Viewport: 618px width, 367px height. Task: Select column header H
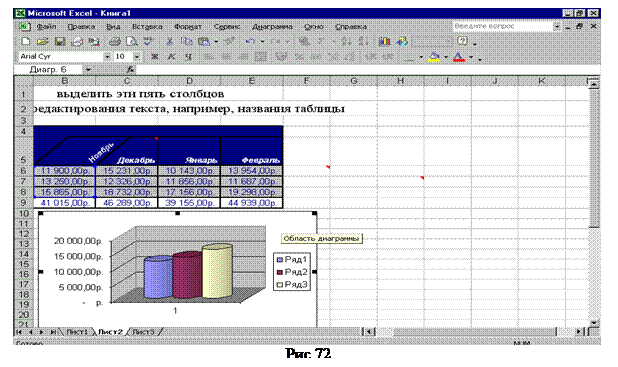click(400, 81)
